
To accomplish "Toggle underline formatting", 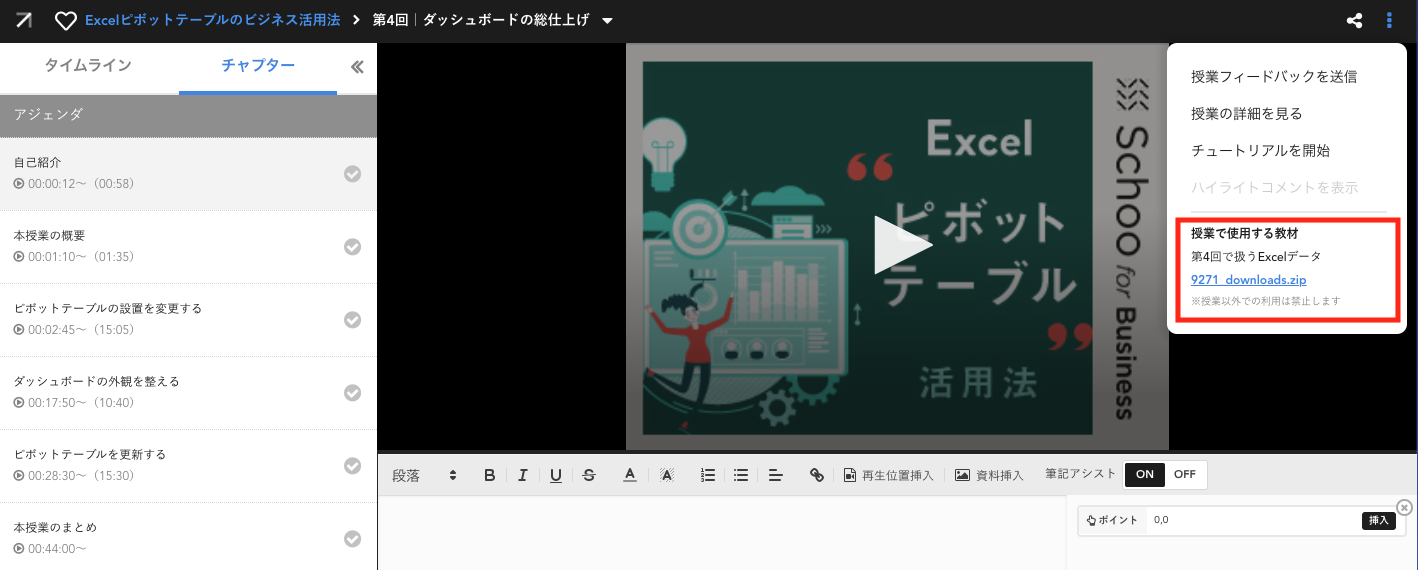I will click(x=556, y=475).
